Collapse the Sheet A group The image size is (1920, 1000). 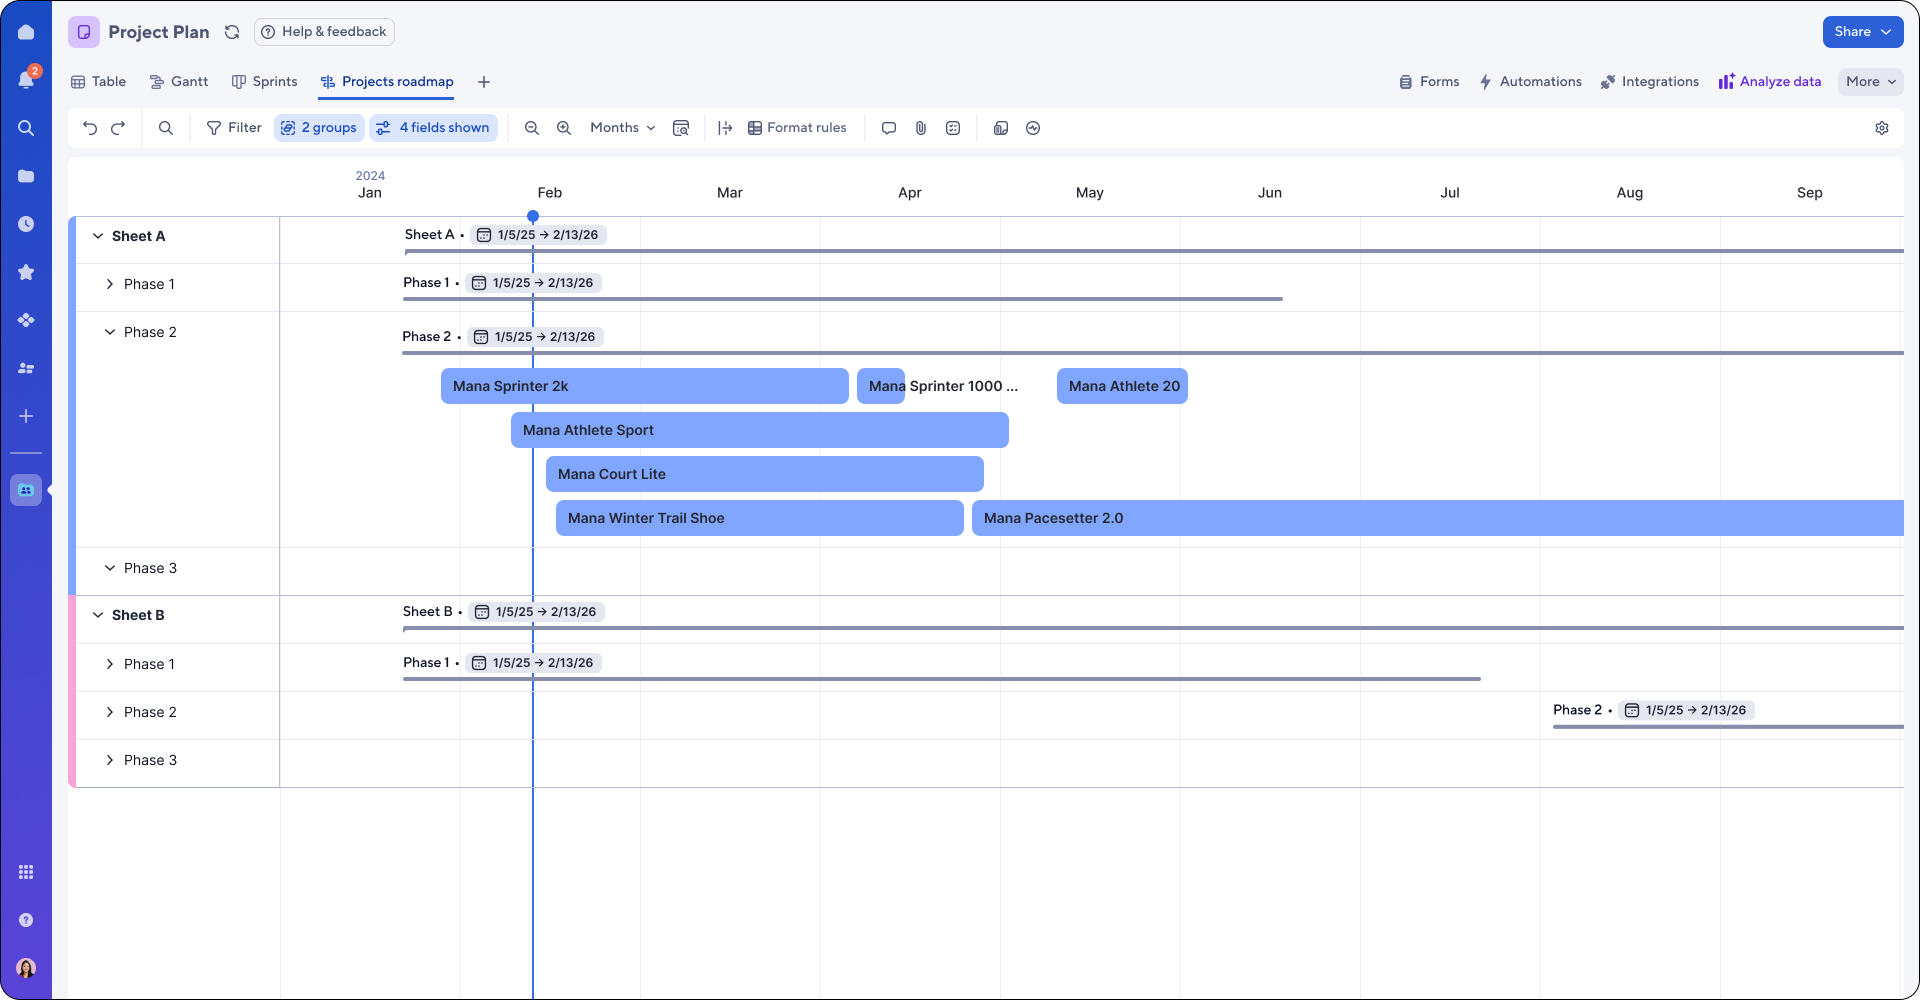tap(98, 236)
